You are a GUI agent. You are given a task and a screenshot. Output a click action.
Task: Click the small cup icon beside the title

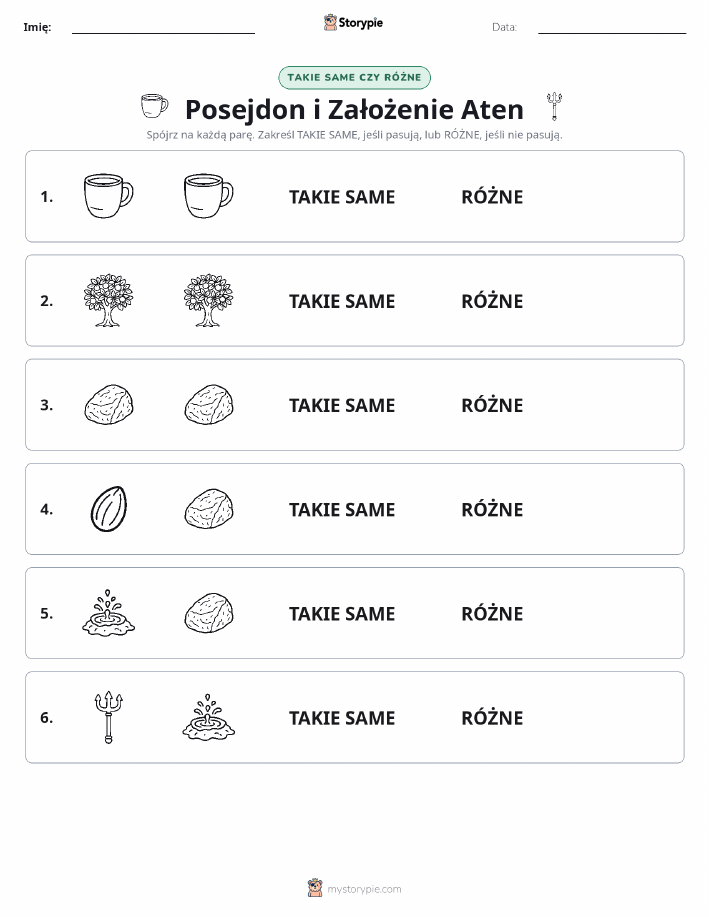tap(154, 106)
